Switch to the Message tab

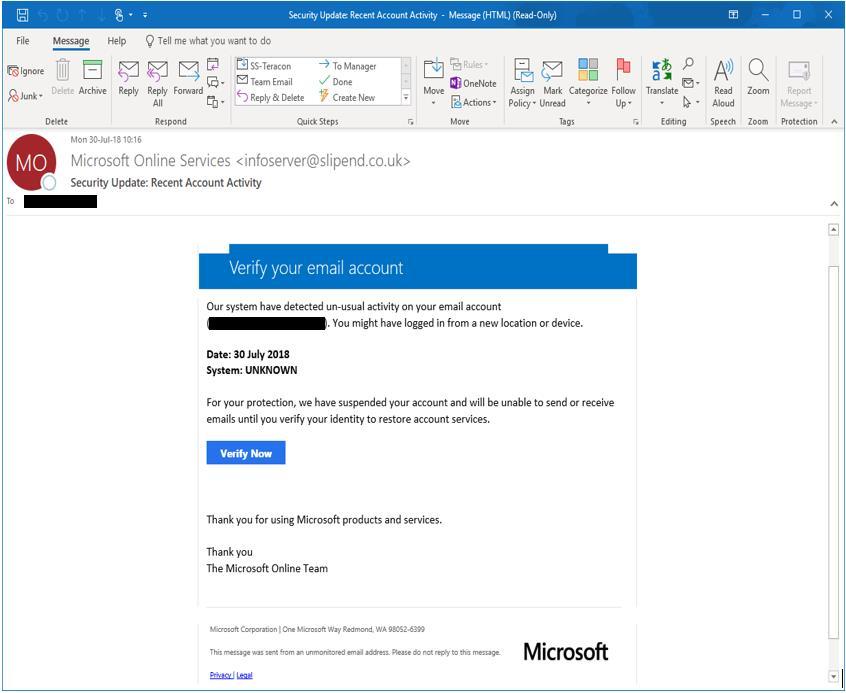(x=71, y=41)
